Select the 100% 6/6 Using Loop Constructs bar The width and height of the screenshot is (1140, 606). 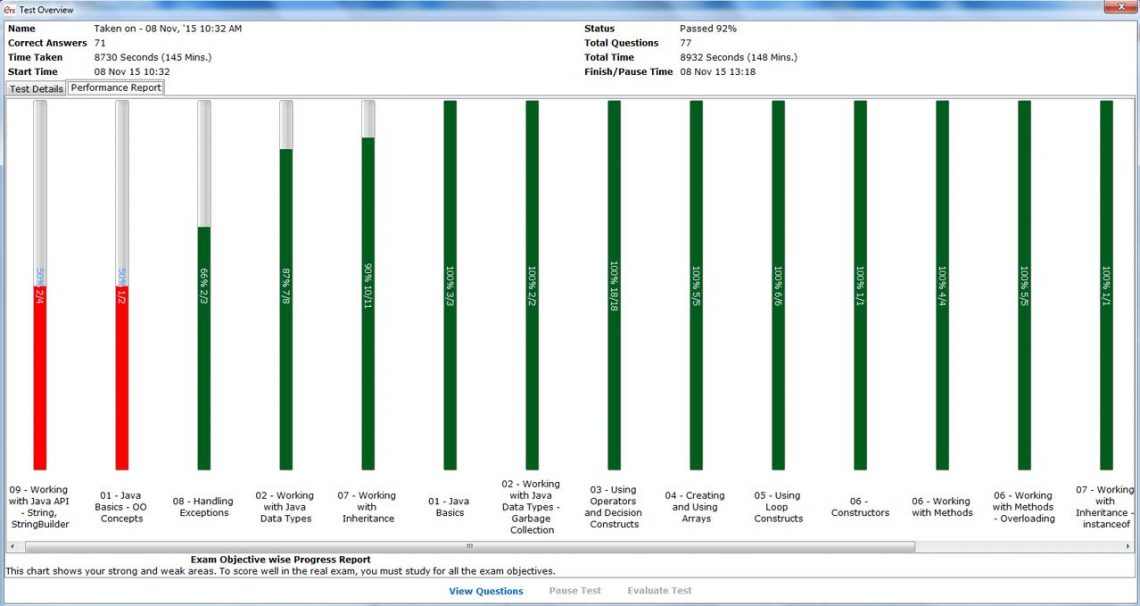(x=778, y=285)
